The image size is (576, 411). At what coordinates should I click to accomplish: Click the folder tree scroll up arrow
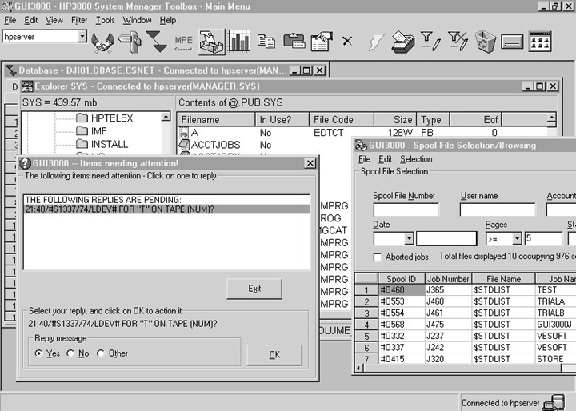pyautogui.click(x=166, y=117)
